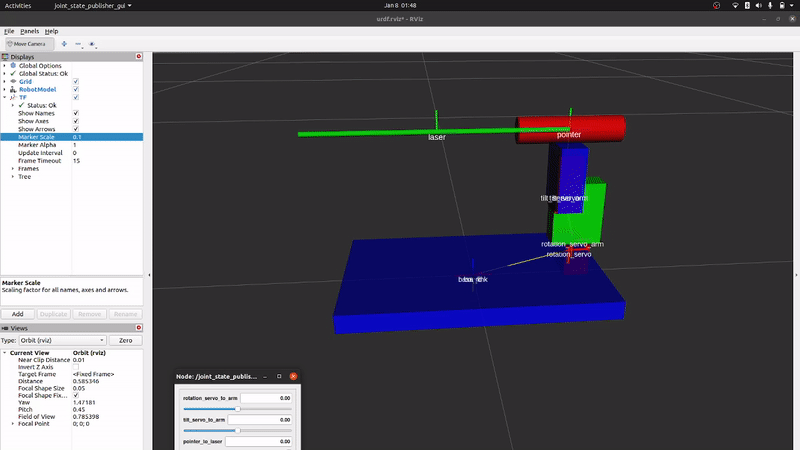Close the joint_state_publisher node window

[293, 377]
